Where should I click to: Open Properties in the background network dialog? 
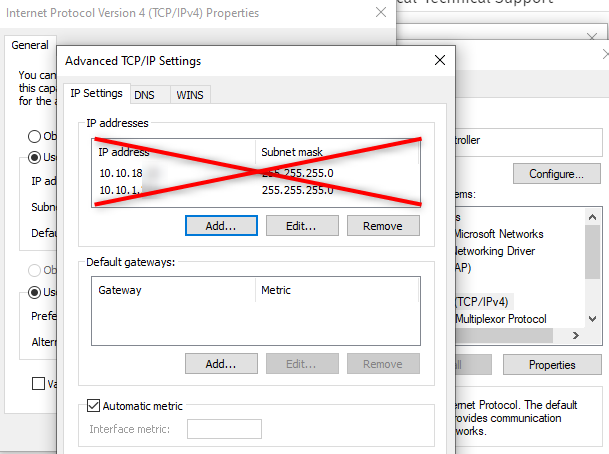[x=552, y=365]
